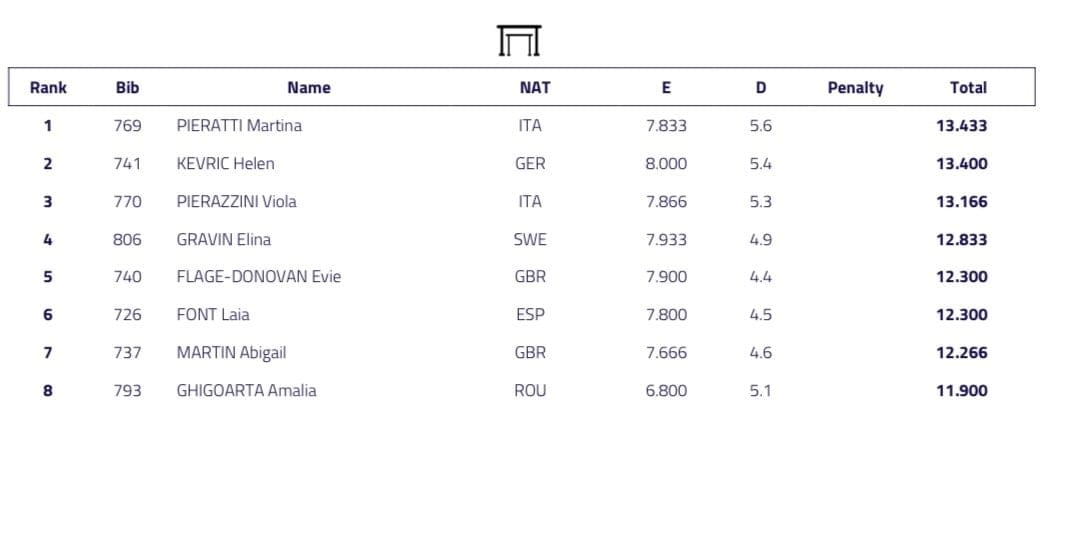
Task: Click the uneven bars apparatus icon
Action: [518, 41]
